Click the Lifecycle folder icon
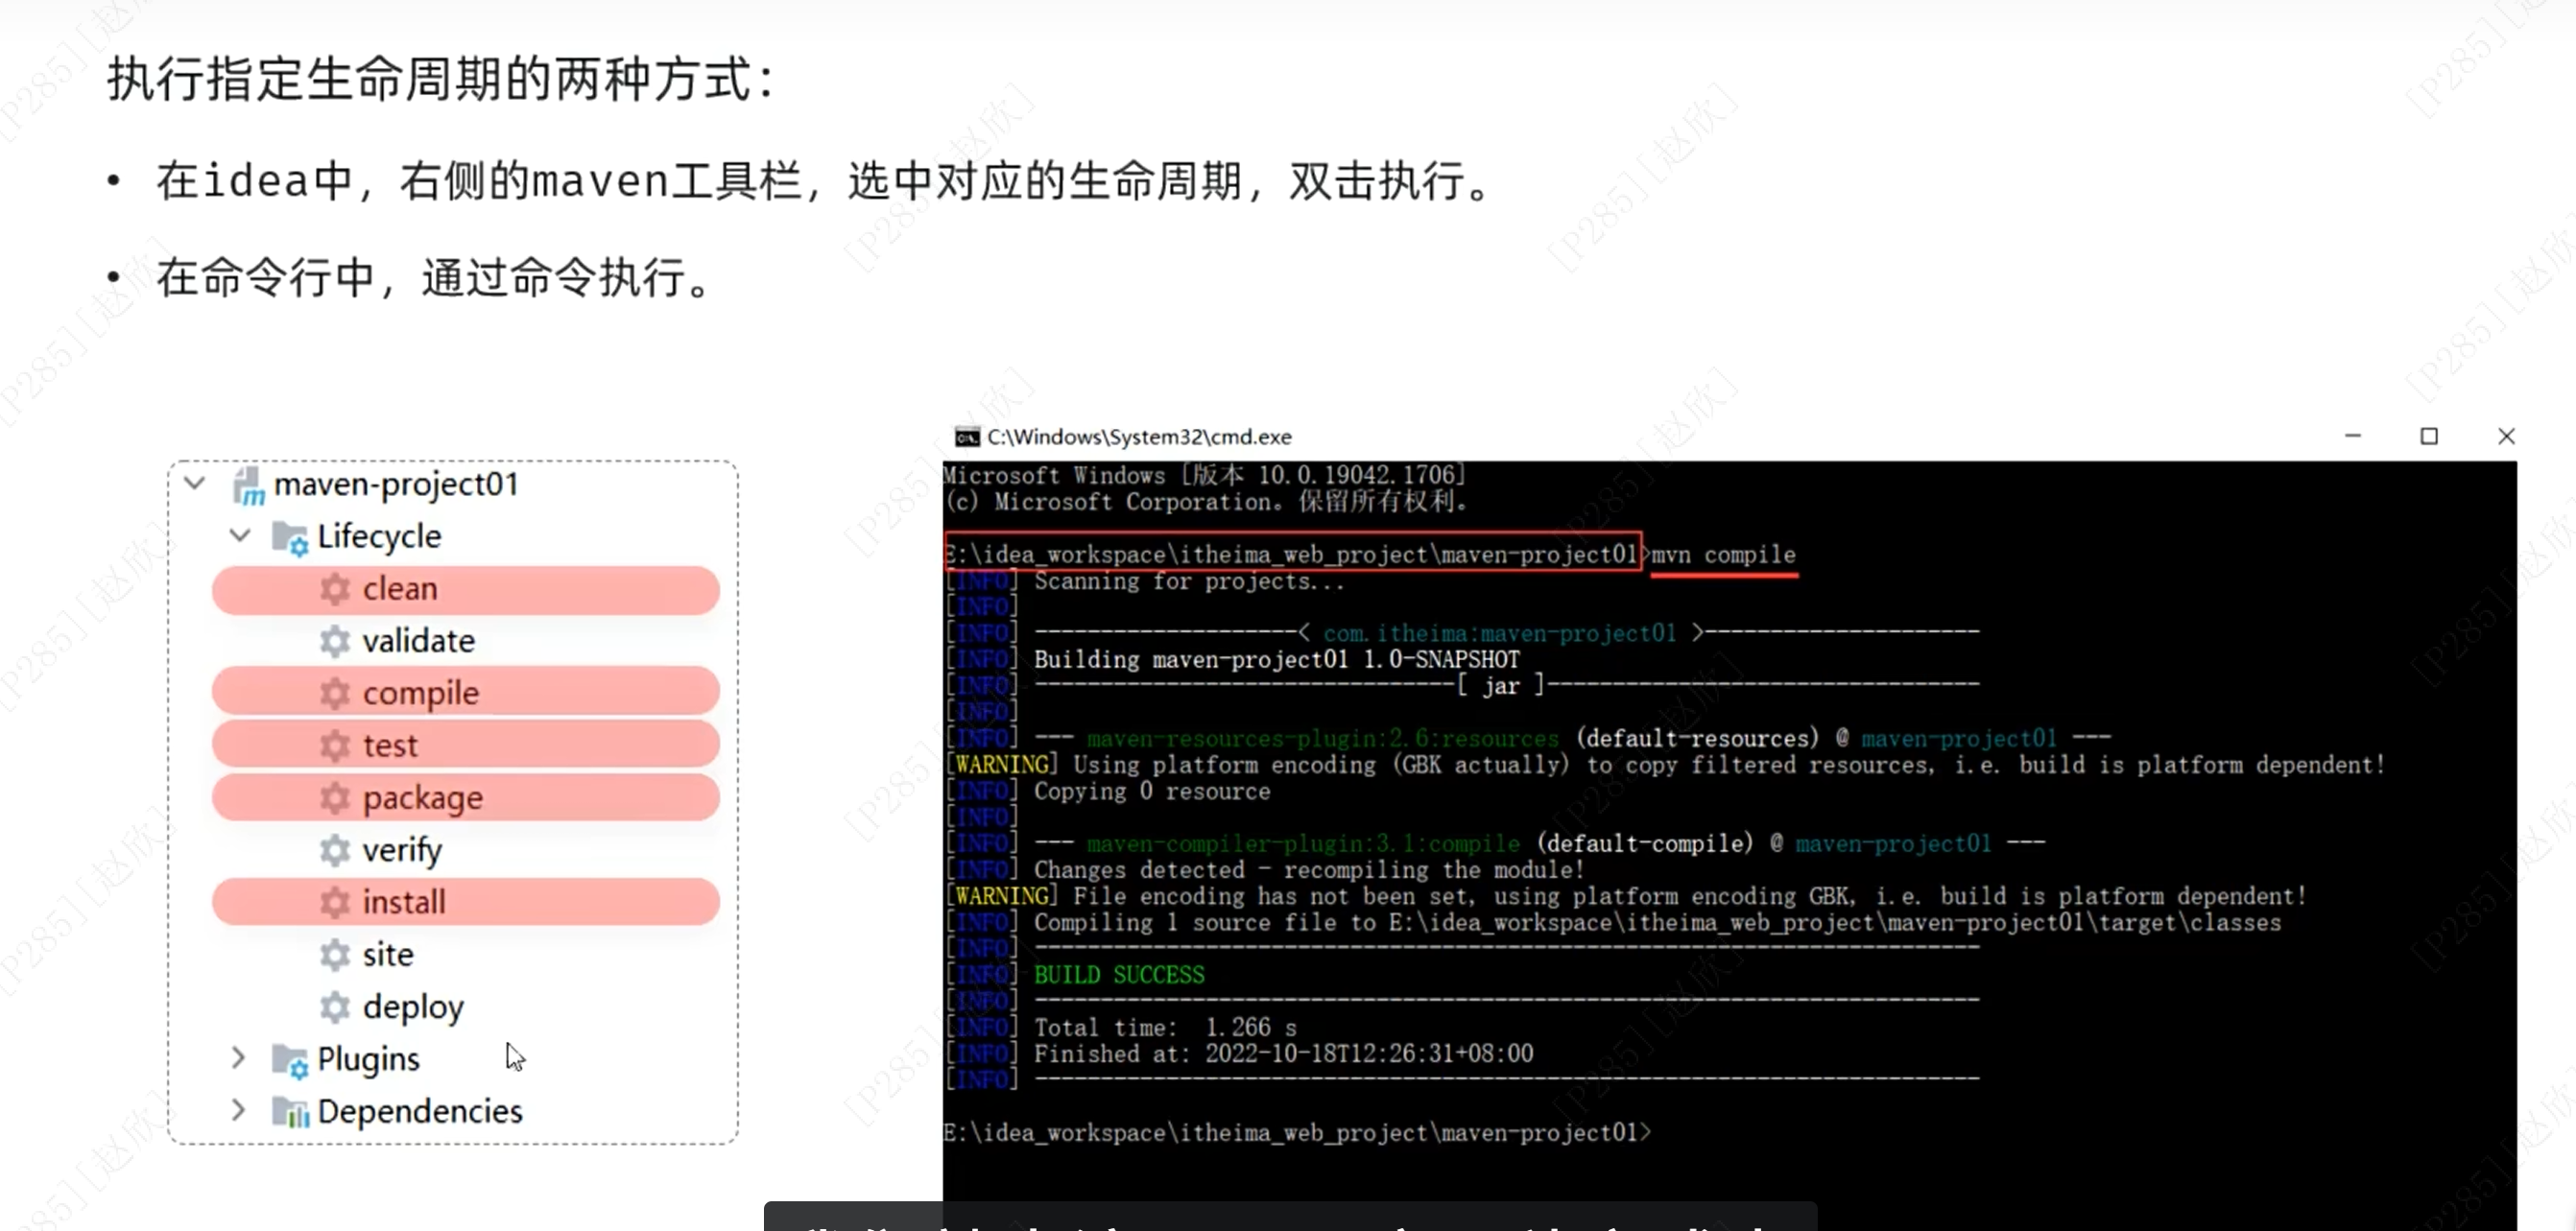The height and width of the screenshot is (1231, 2576). tap(290, 537)
